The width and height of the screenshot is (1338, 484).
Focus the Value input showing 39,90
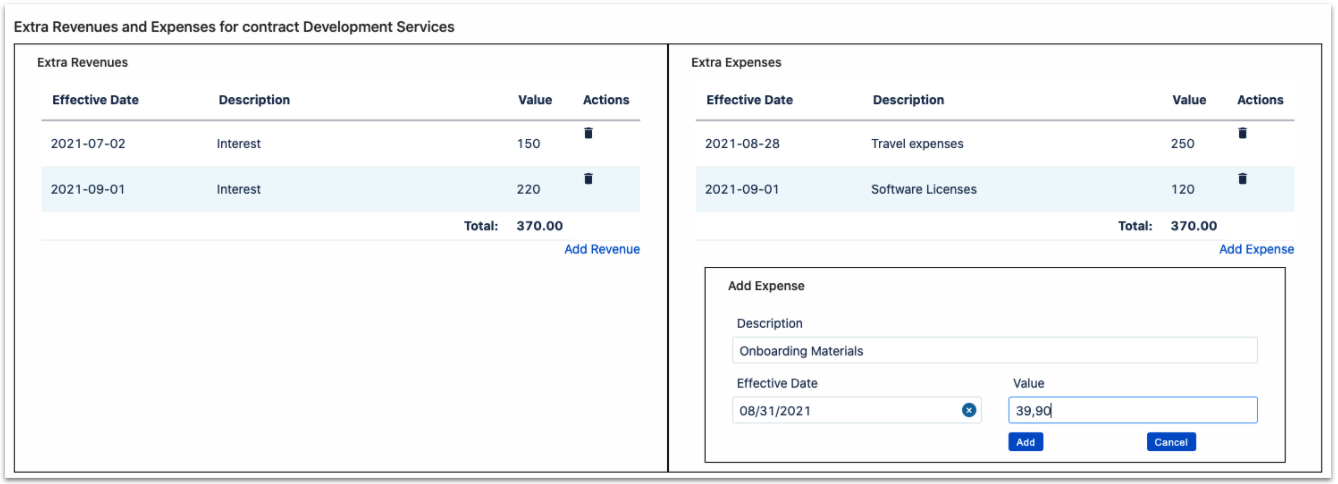point(1132,410)
